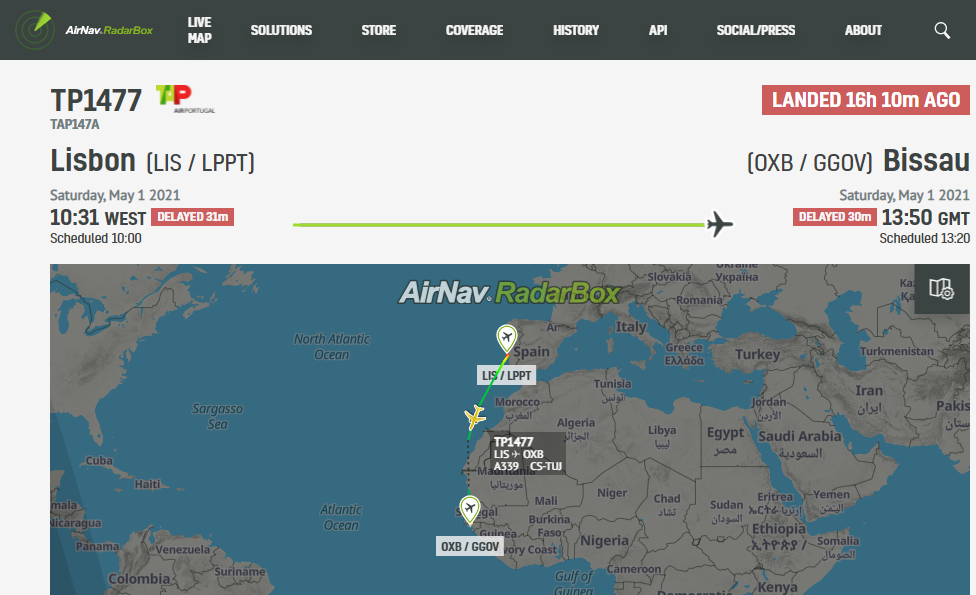This screenshot has height=595, width=976.
Task: Open the Live Map menu item
Action: (x=199, y=30)
